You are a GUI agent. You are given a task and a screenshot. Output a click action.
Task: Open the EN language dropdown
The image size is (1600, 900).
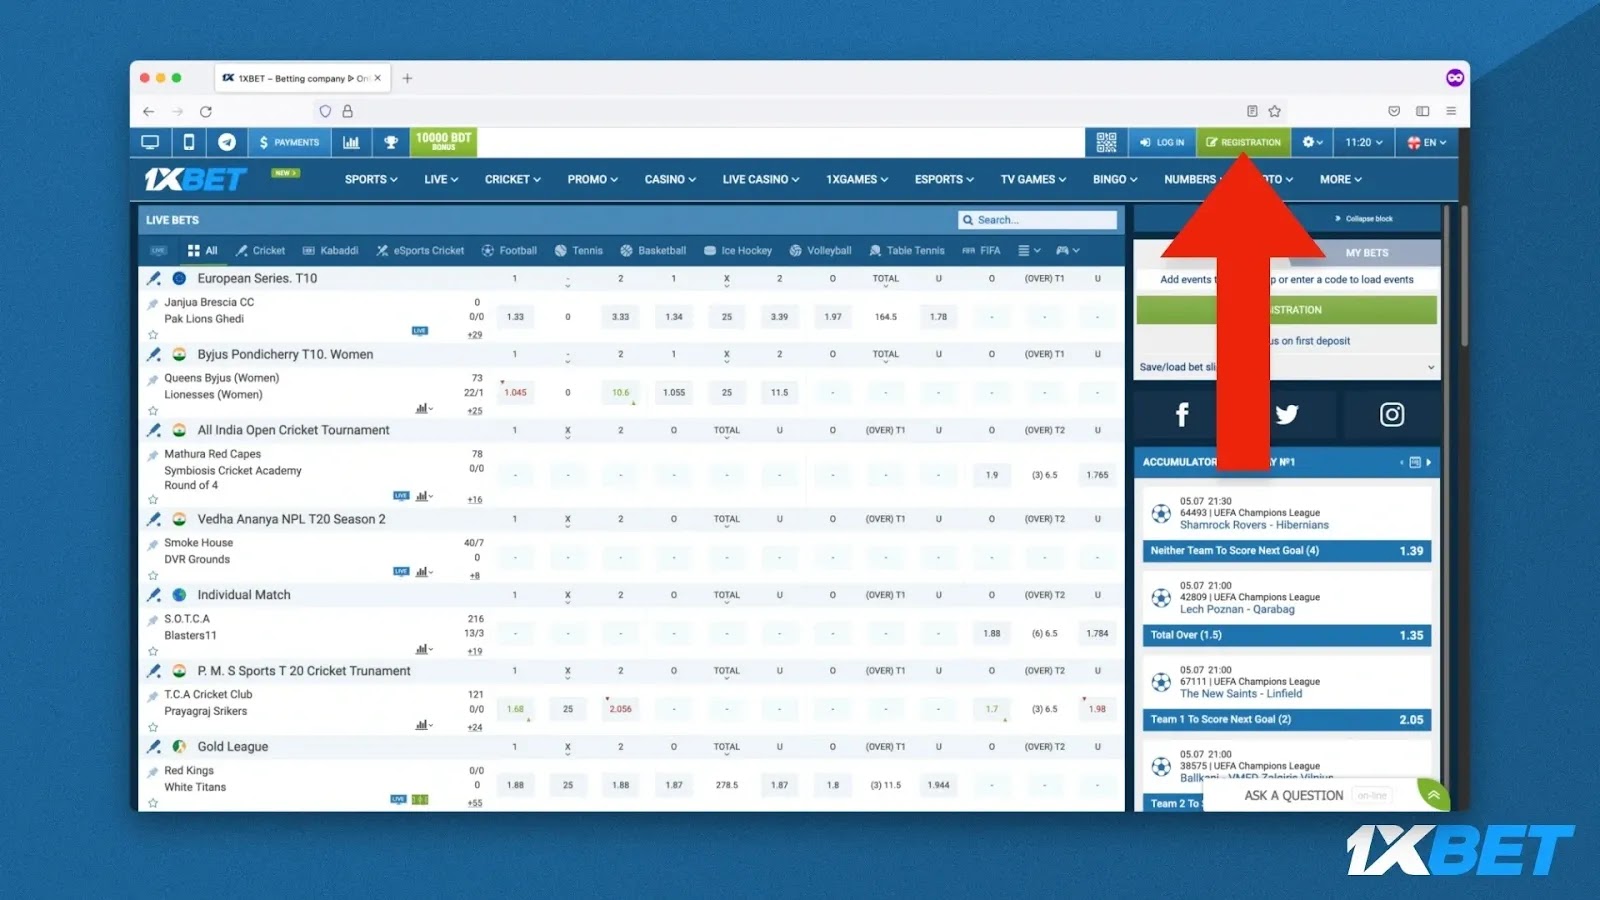[1427, 142]
